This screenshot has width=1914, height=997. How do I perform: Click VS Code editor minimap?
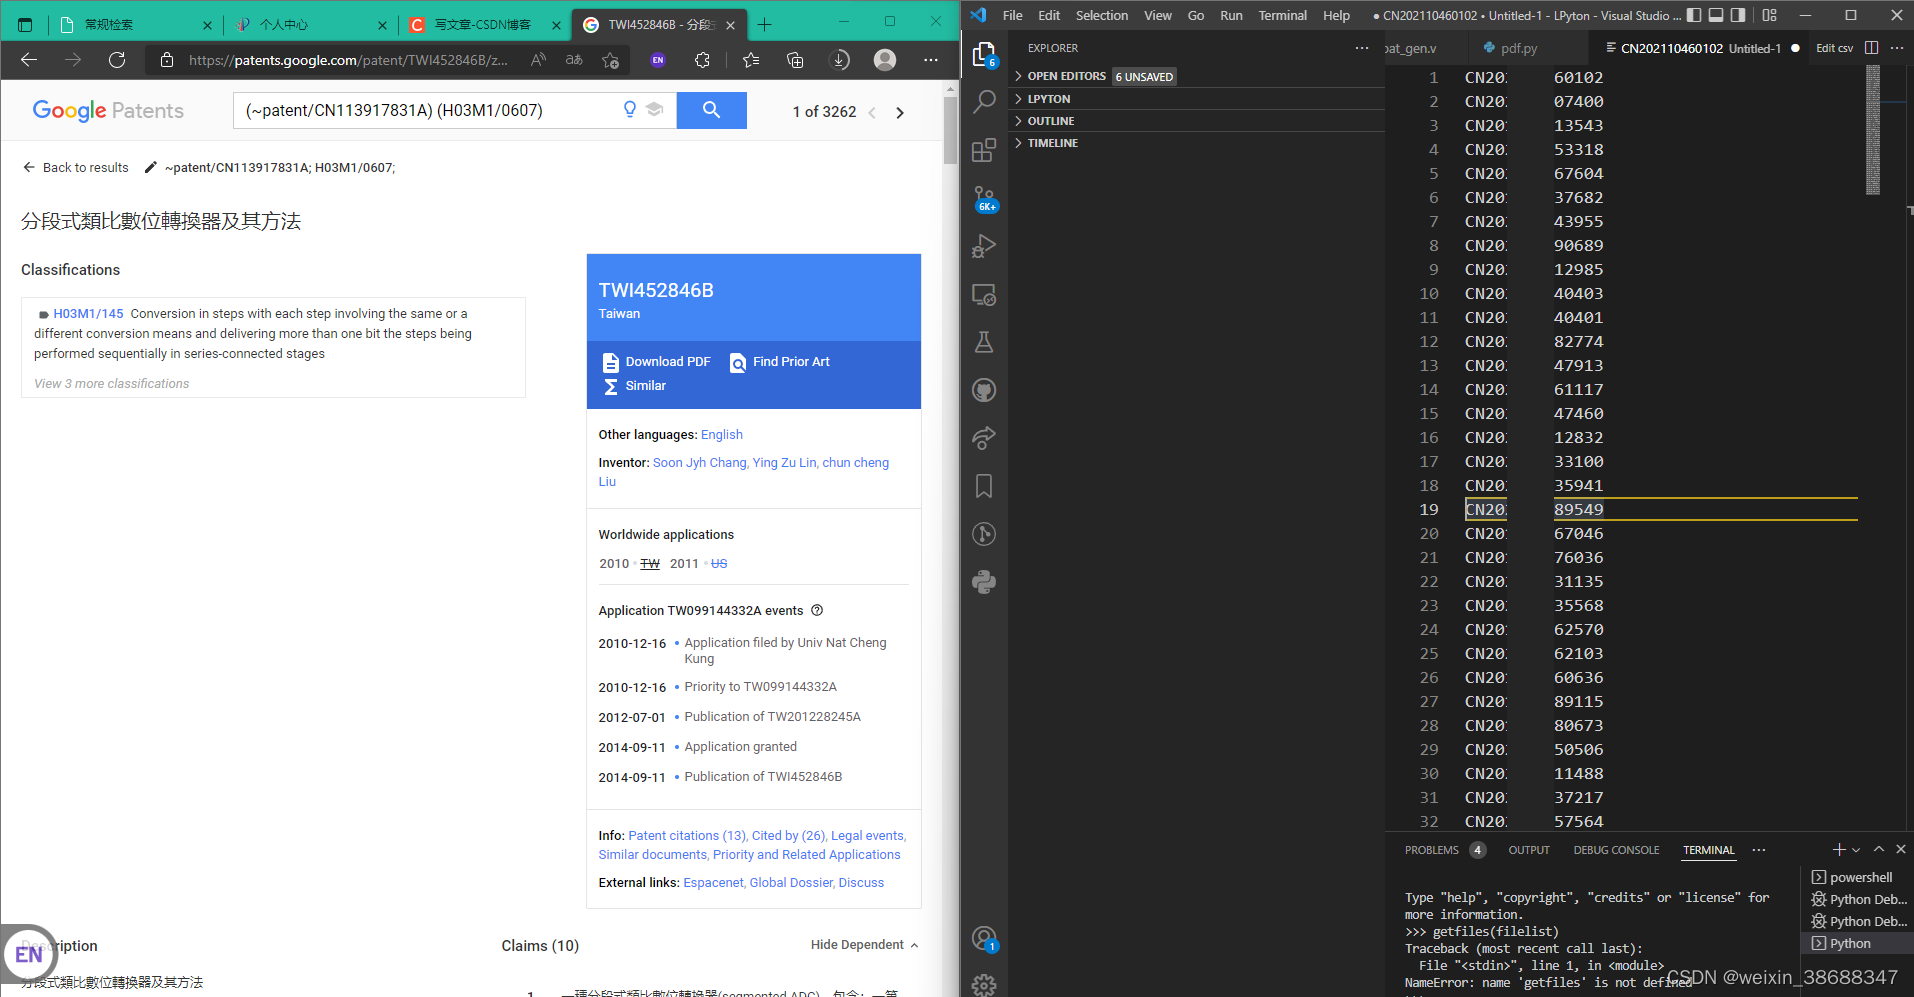(x=1872, y=130)
